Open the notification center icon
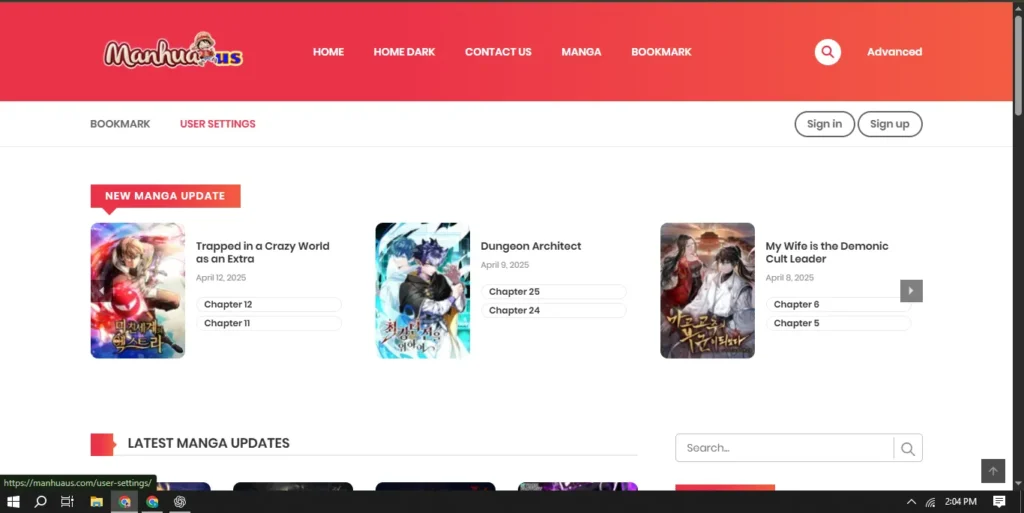 pos(999,502)
